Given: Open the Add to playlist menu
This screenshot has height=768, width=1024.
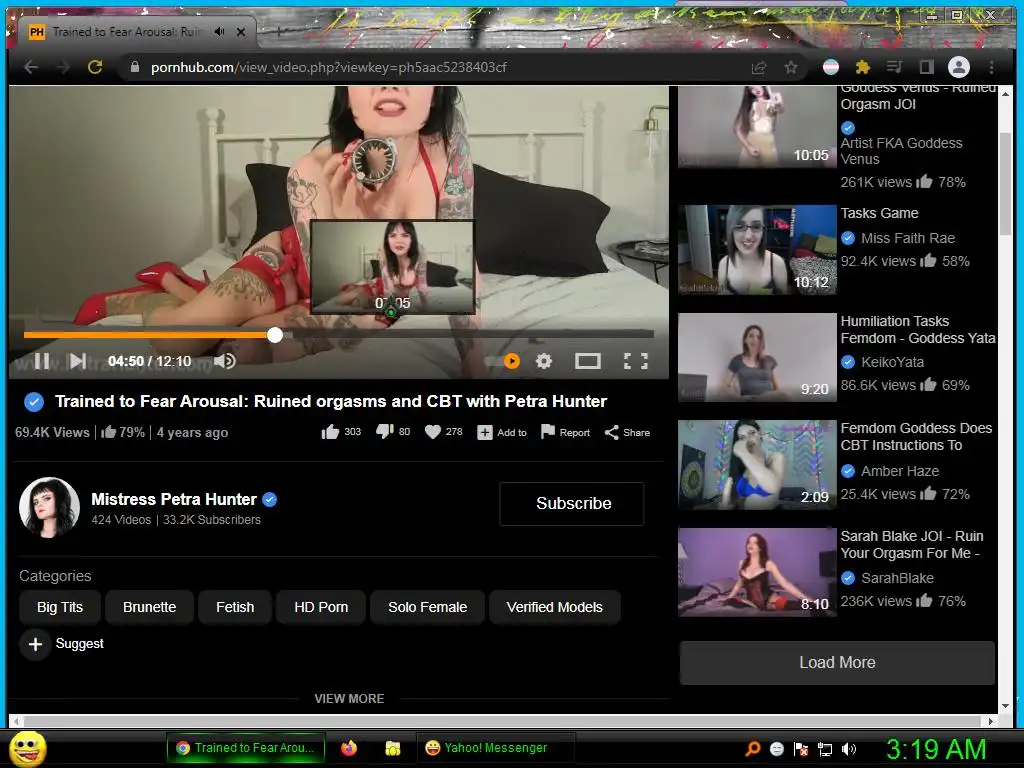Looking at the screenshot, I should [x=502, y=432].
